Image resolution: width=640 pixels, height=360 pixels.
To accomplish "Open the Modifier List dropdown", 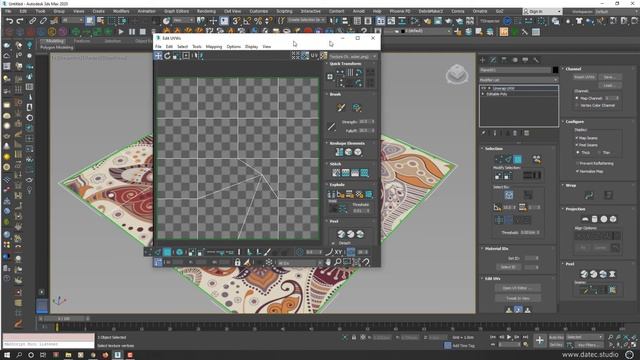I will [518, 80].
